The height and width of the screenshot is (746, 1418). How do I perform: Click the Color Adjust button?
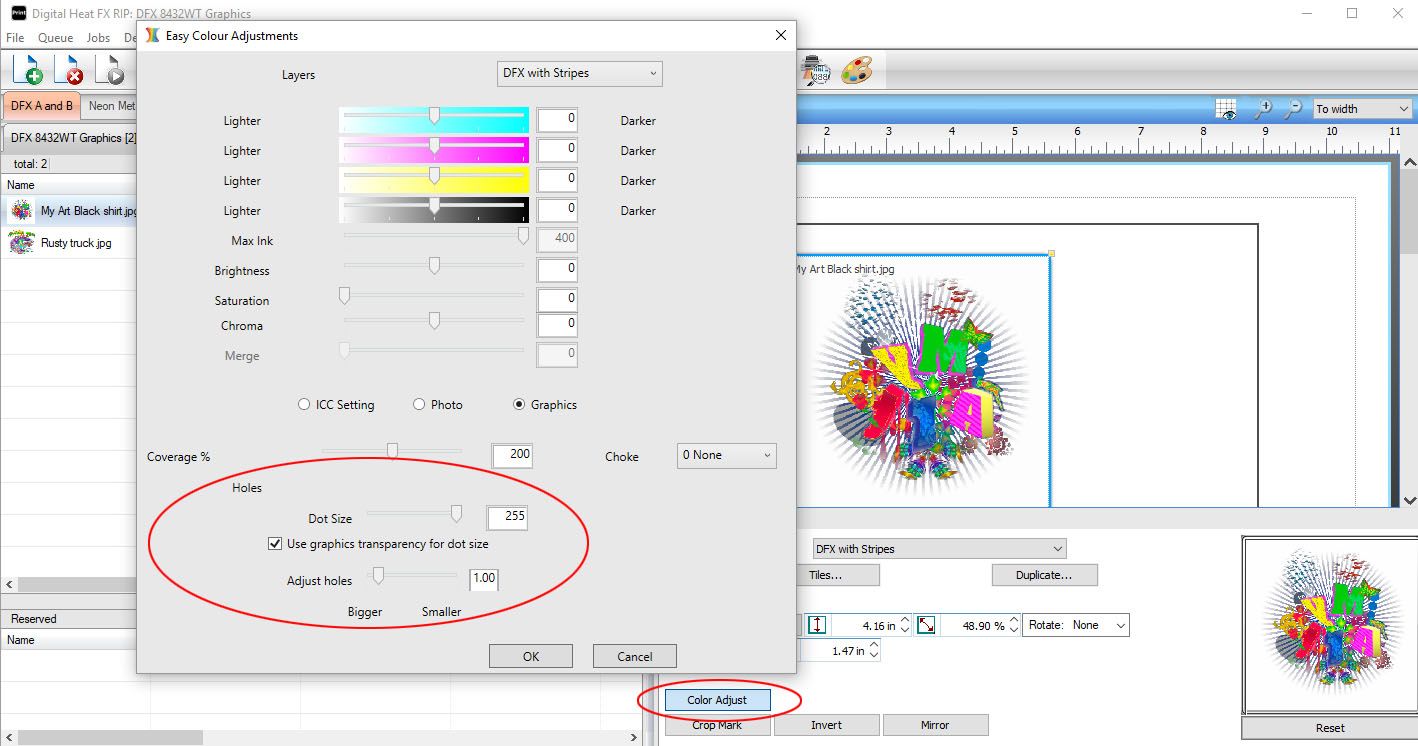(718, 700)
